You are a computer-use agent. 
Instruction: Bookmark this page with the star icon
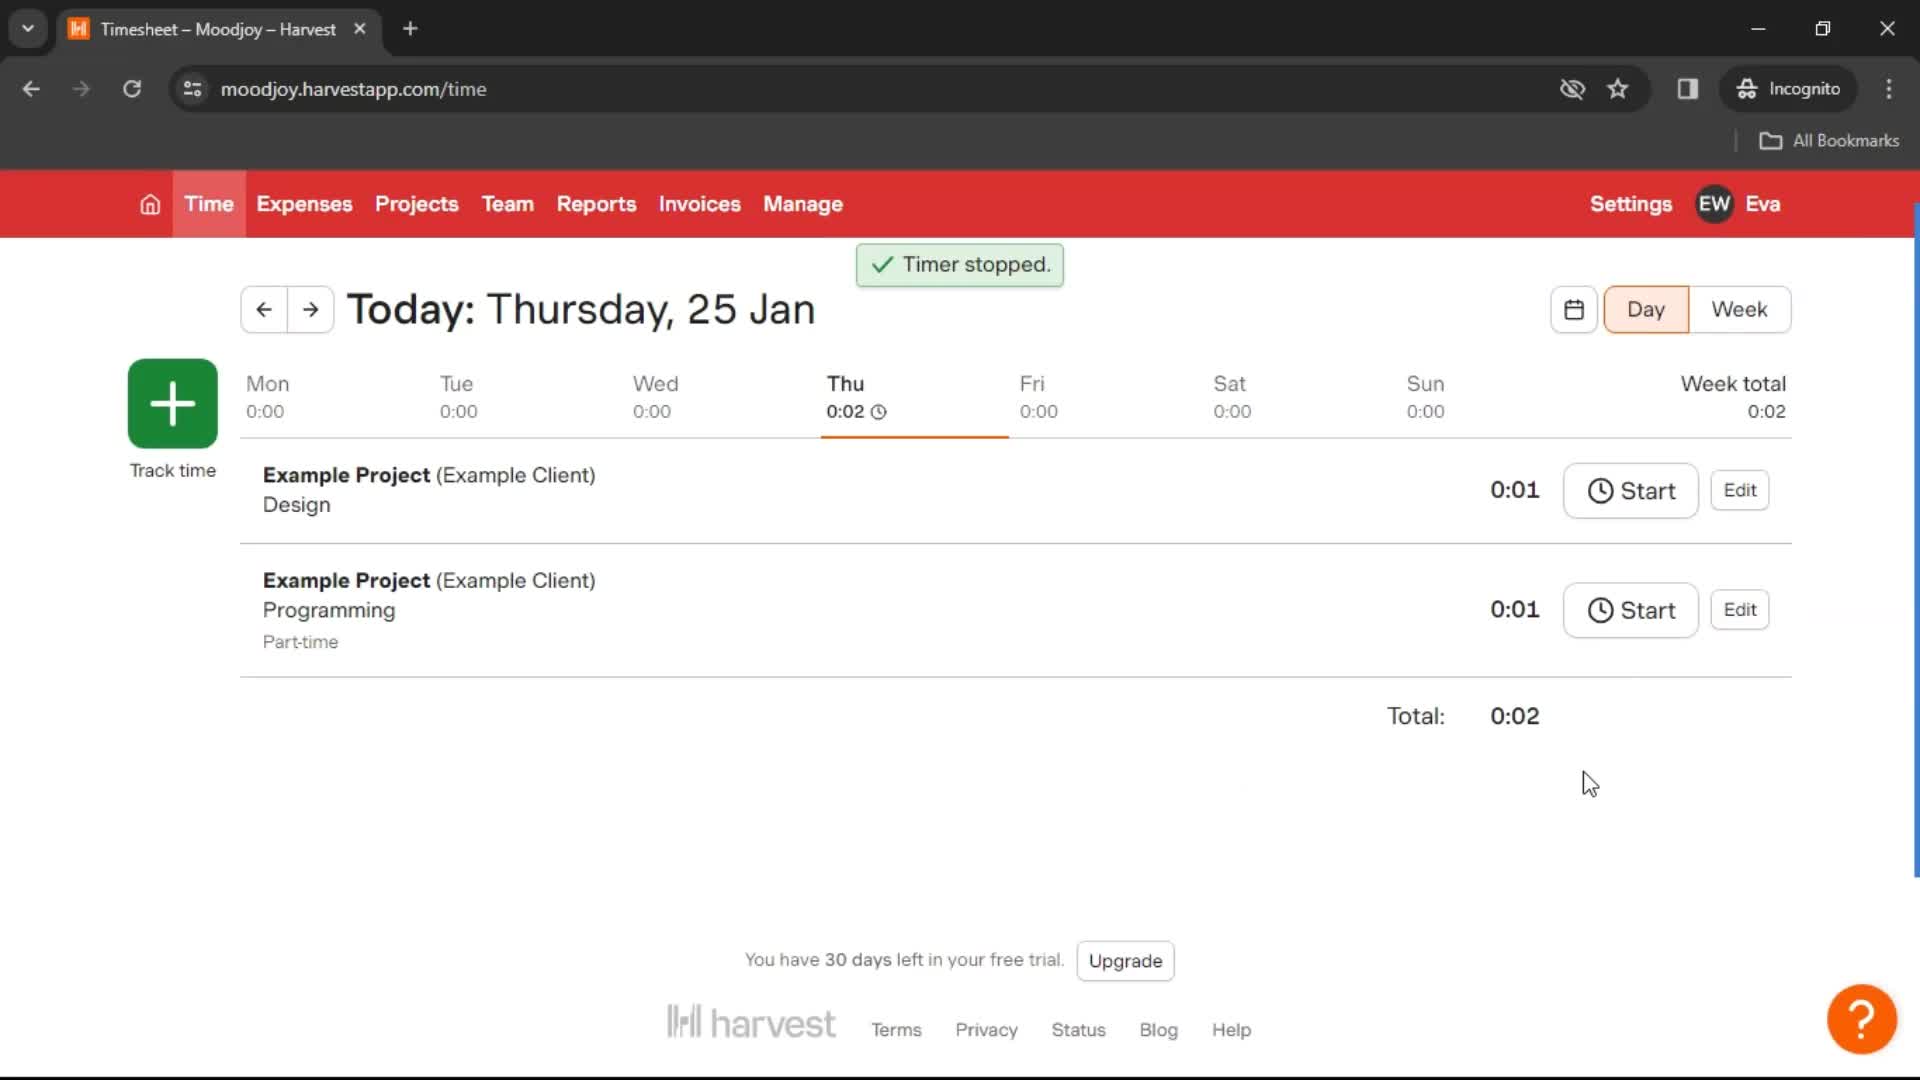(x=1618, y=89)
